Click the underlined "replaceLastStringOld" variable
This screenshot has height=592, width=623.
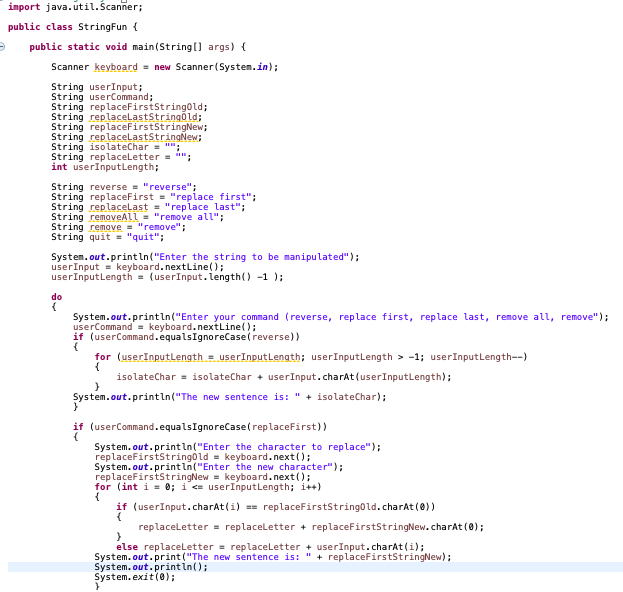pyautogui.click(x=143, y=117)
